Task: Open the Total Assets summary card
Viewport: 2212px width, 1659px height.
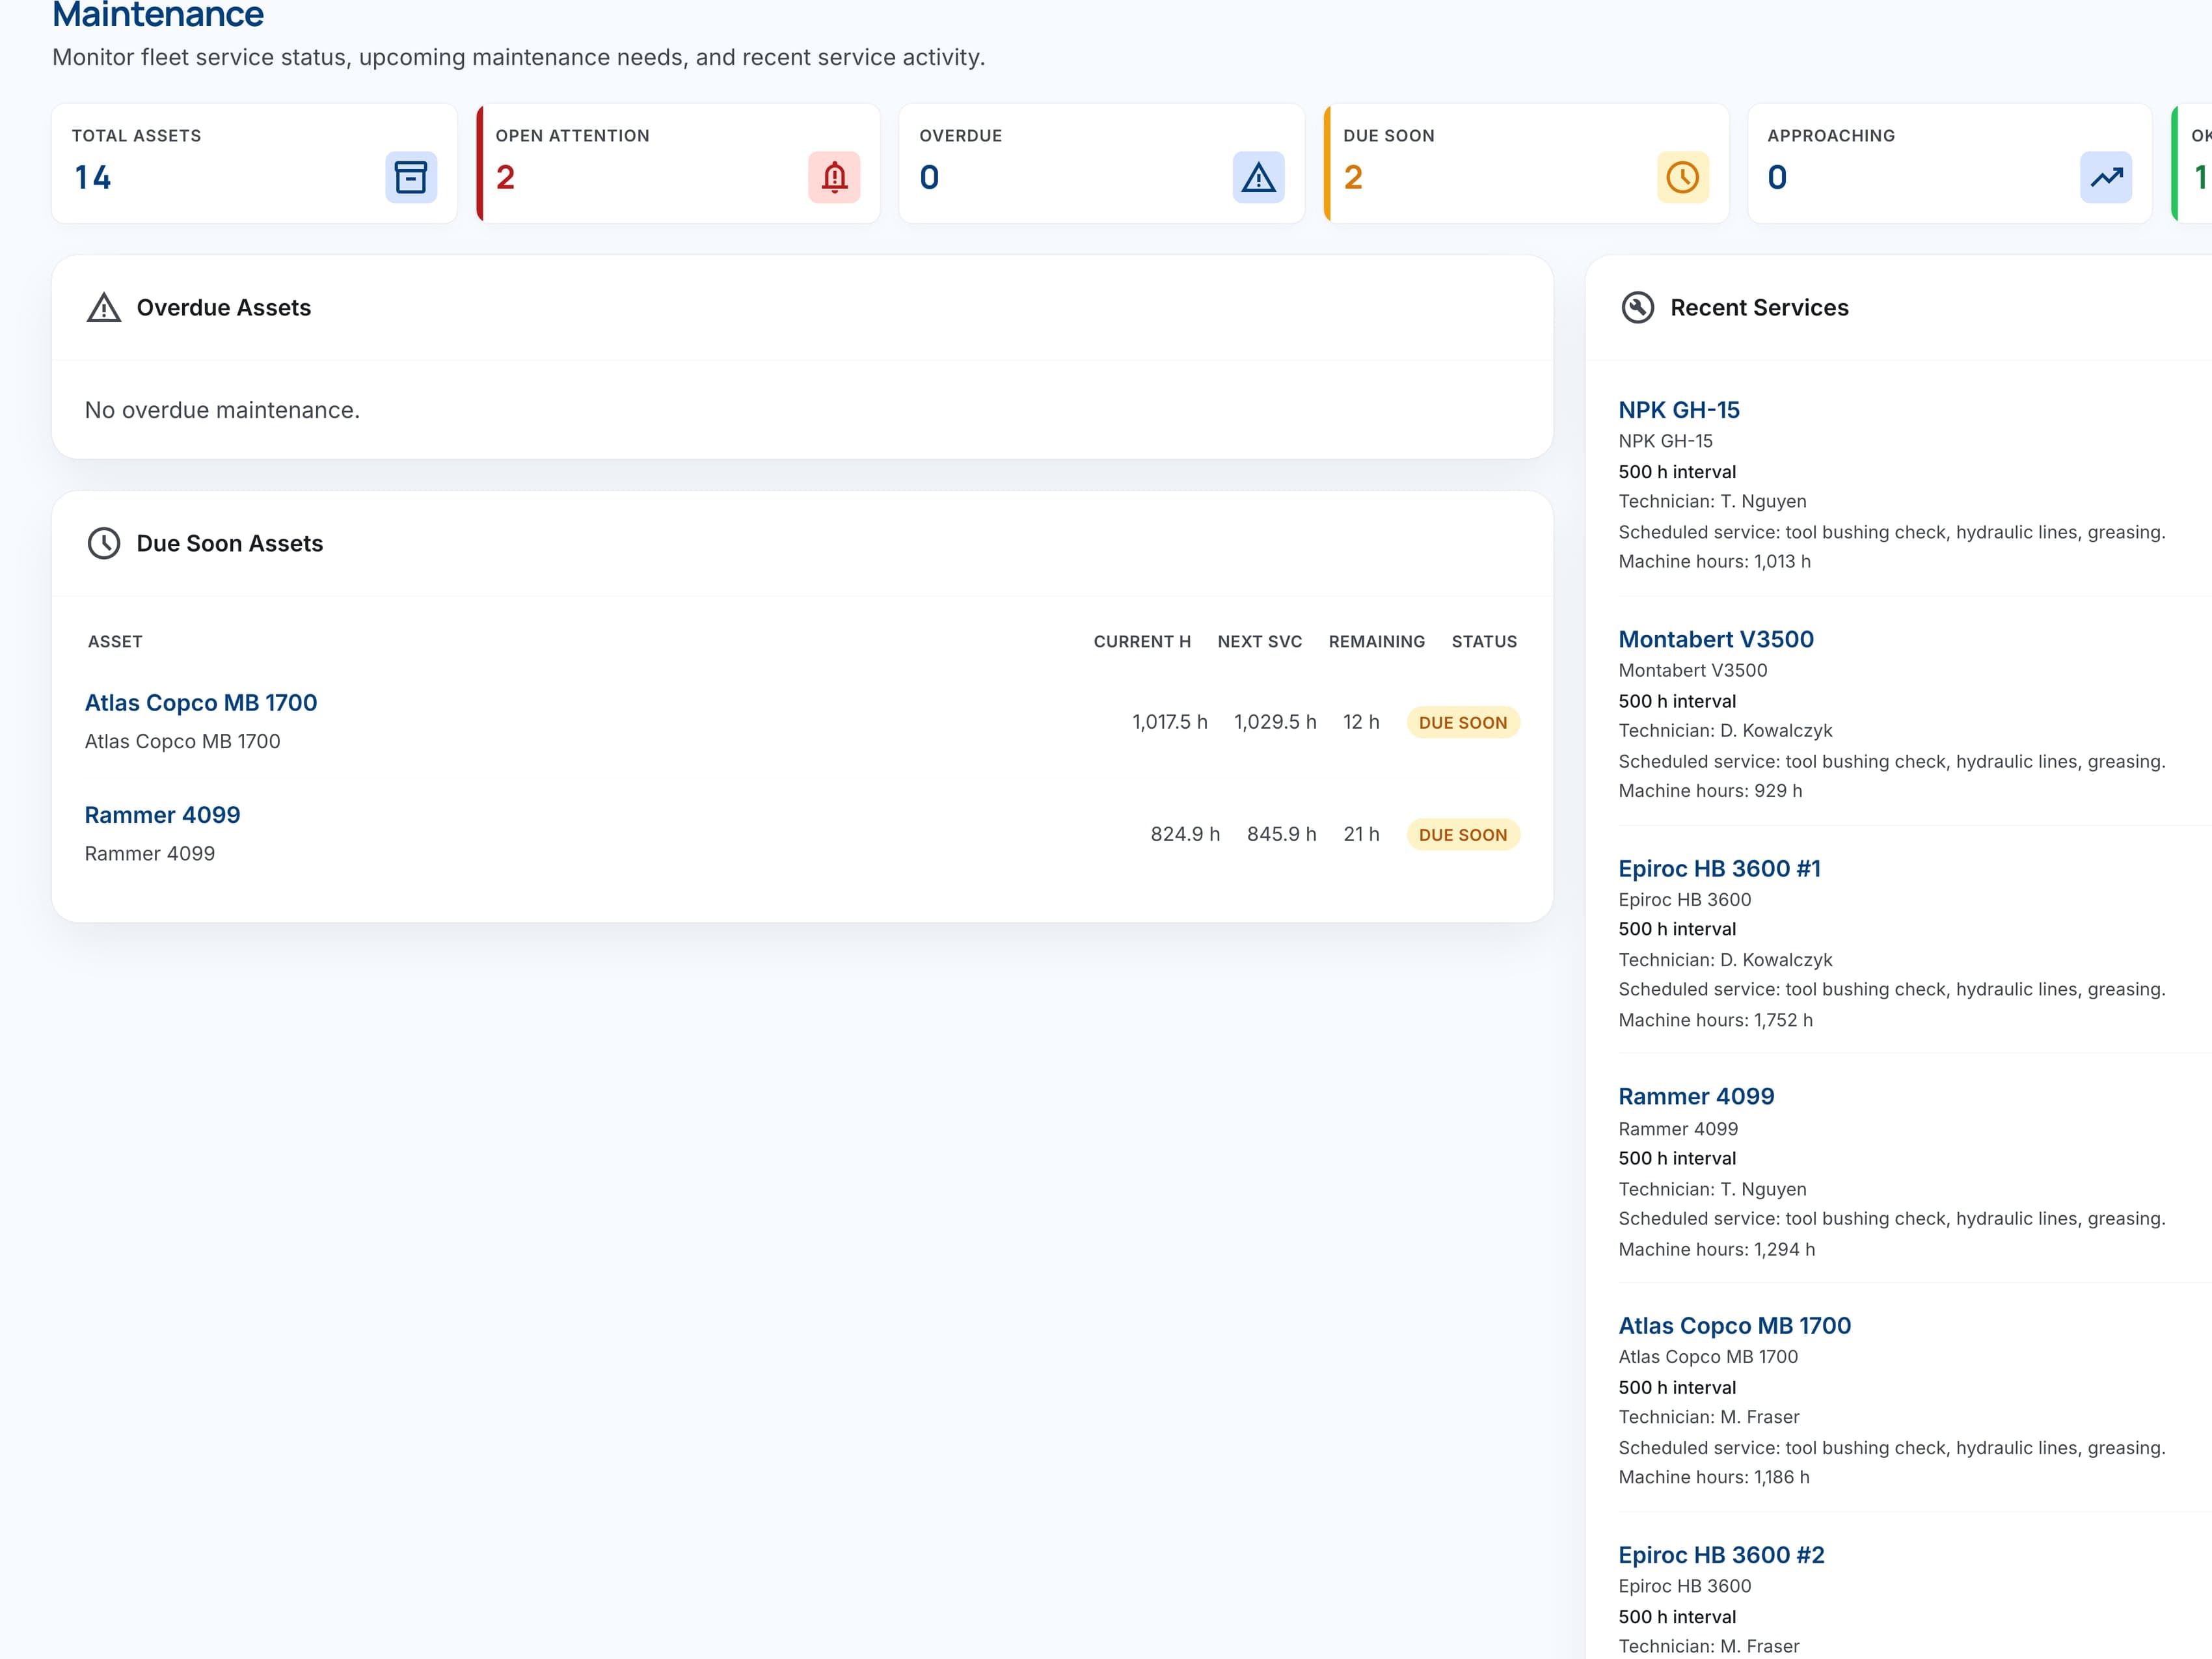Action: (254, 163)
